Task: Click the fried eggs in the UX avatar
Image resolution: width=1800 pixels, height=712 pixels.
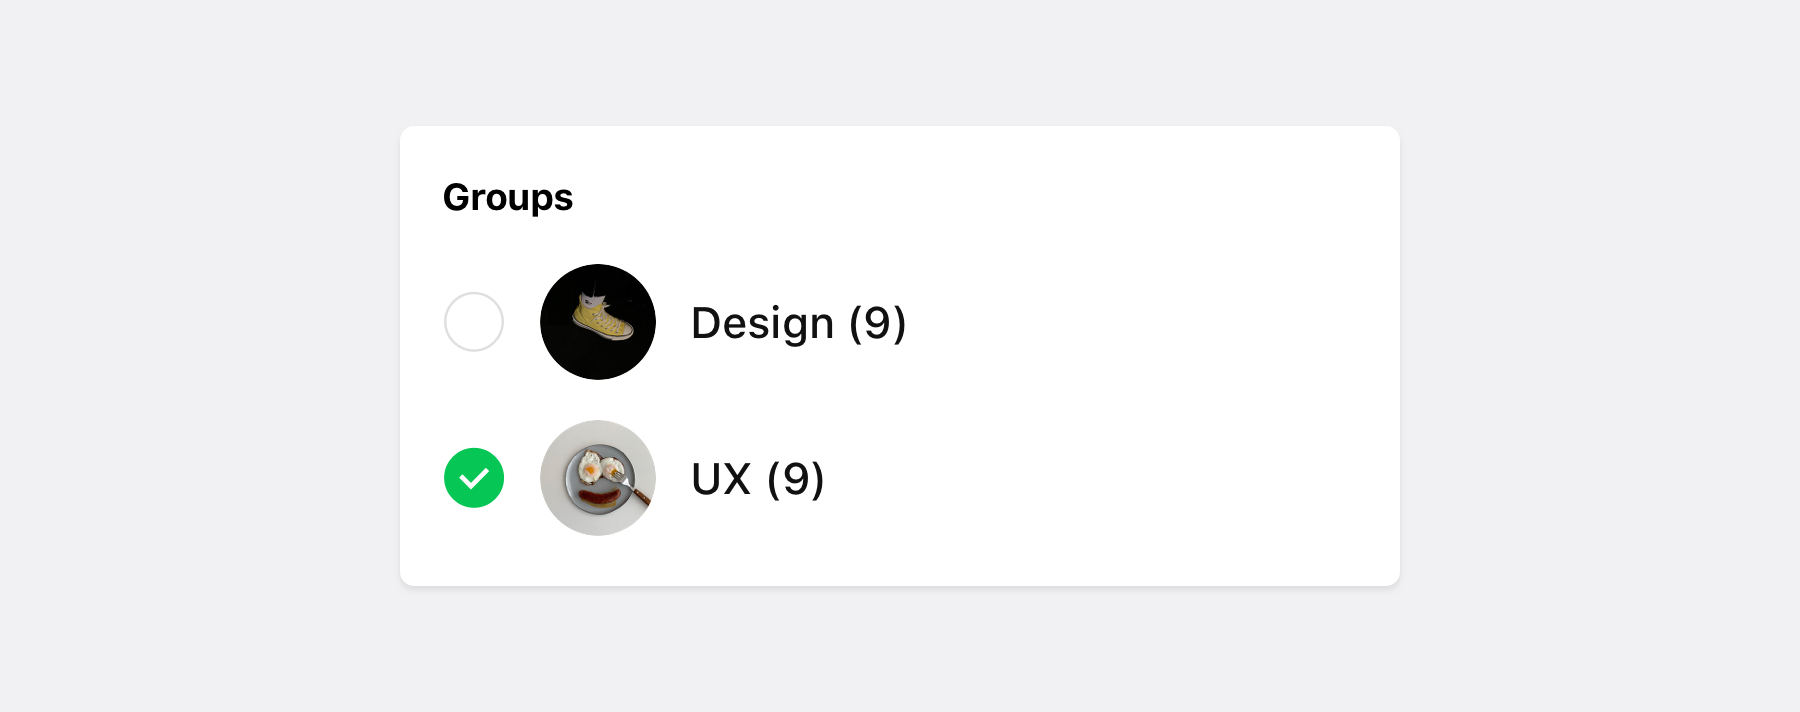Action: [596, 467]
